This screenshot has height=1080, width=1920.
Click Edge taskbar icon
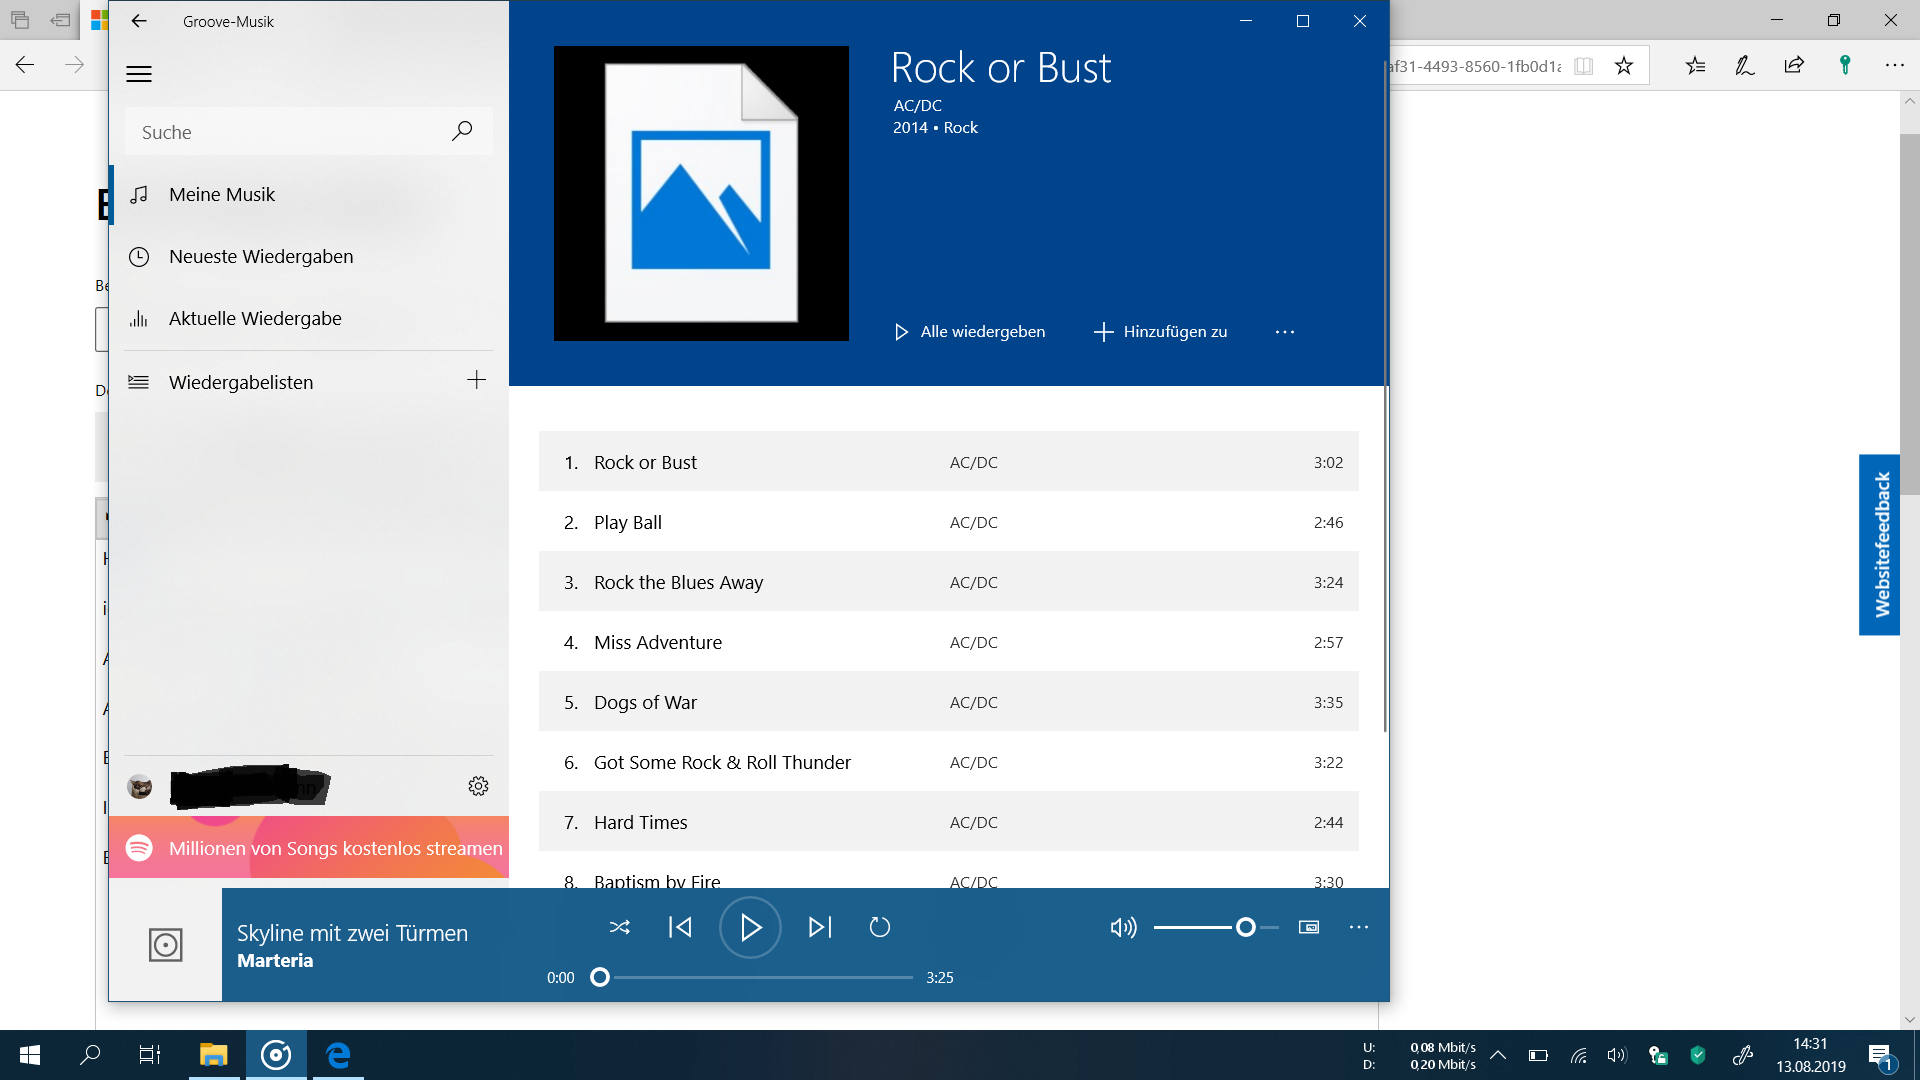(x=338, y=1055)
